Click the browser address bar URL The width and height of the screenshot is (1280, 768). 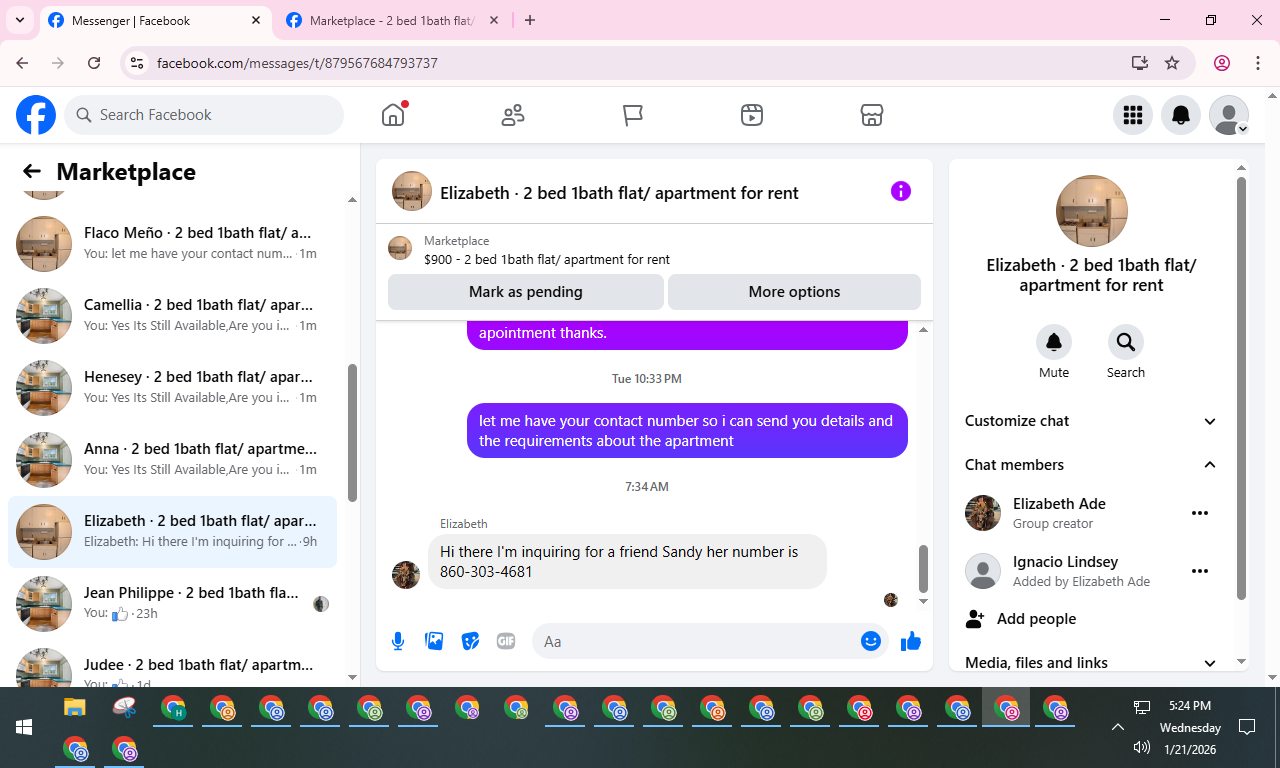(297, 63)
